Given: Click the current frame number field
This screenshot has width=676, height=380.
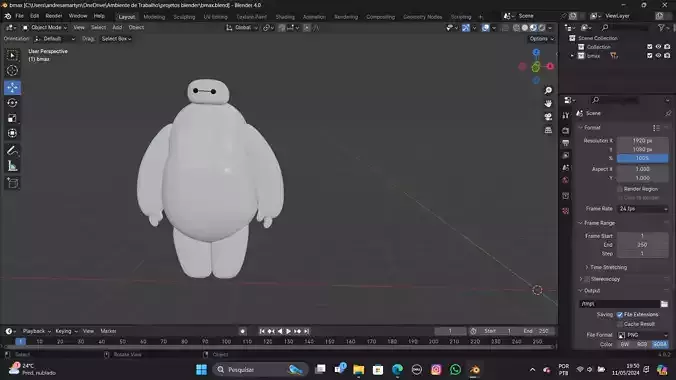Looking at the screenshot, I should (x=450, y=331).
